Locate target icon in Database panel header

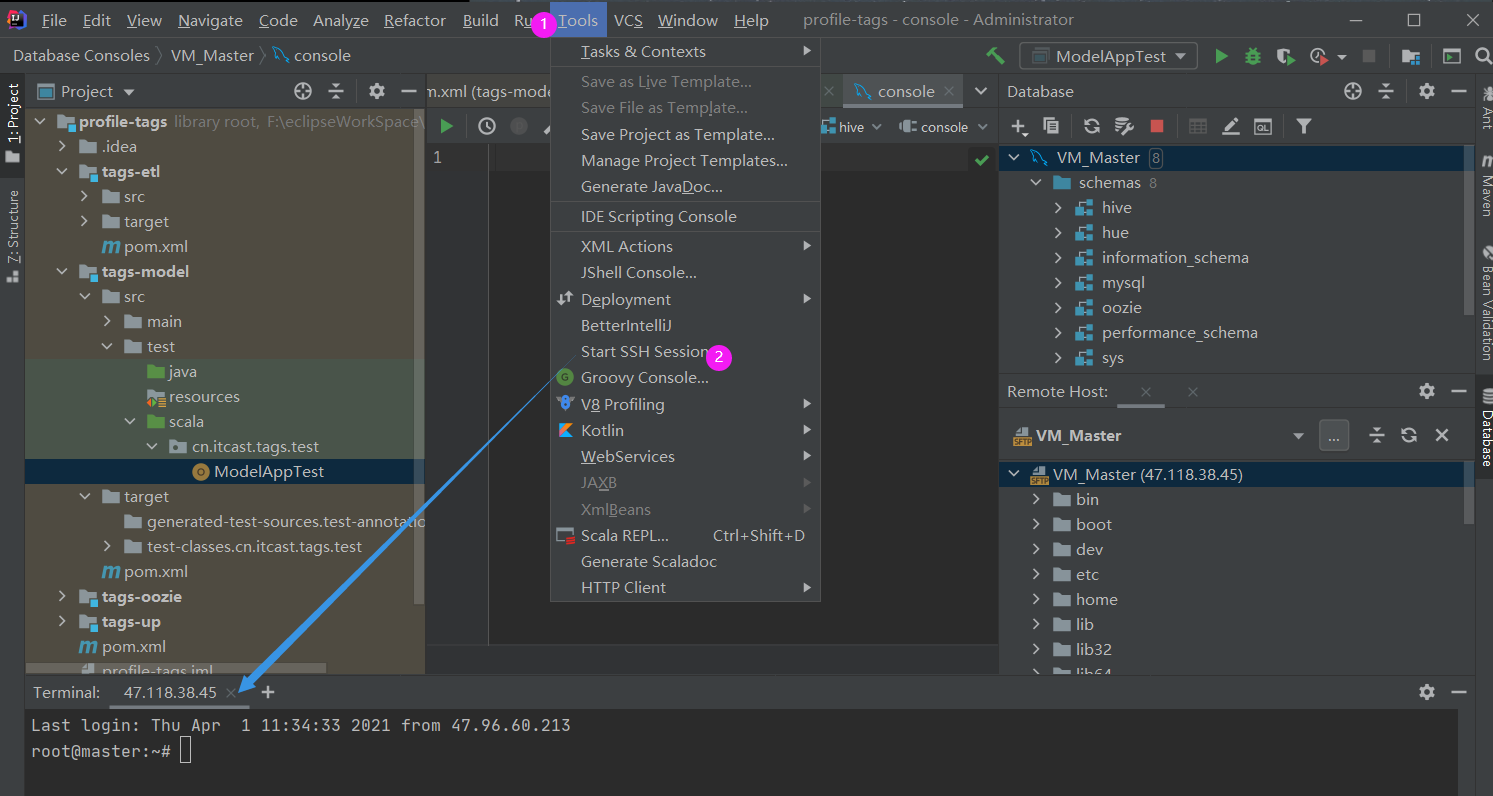click(x=1353, y=91)
